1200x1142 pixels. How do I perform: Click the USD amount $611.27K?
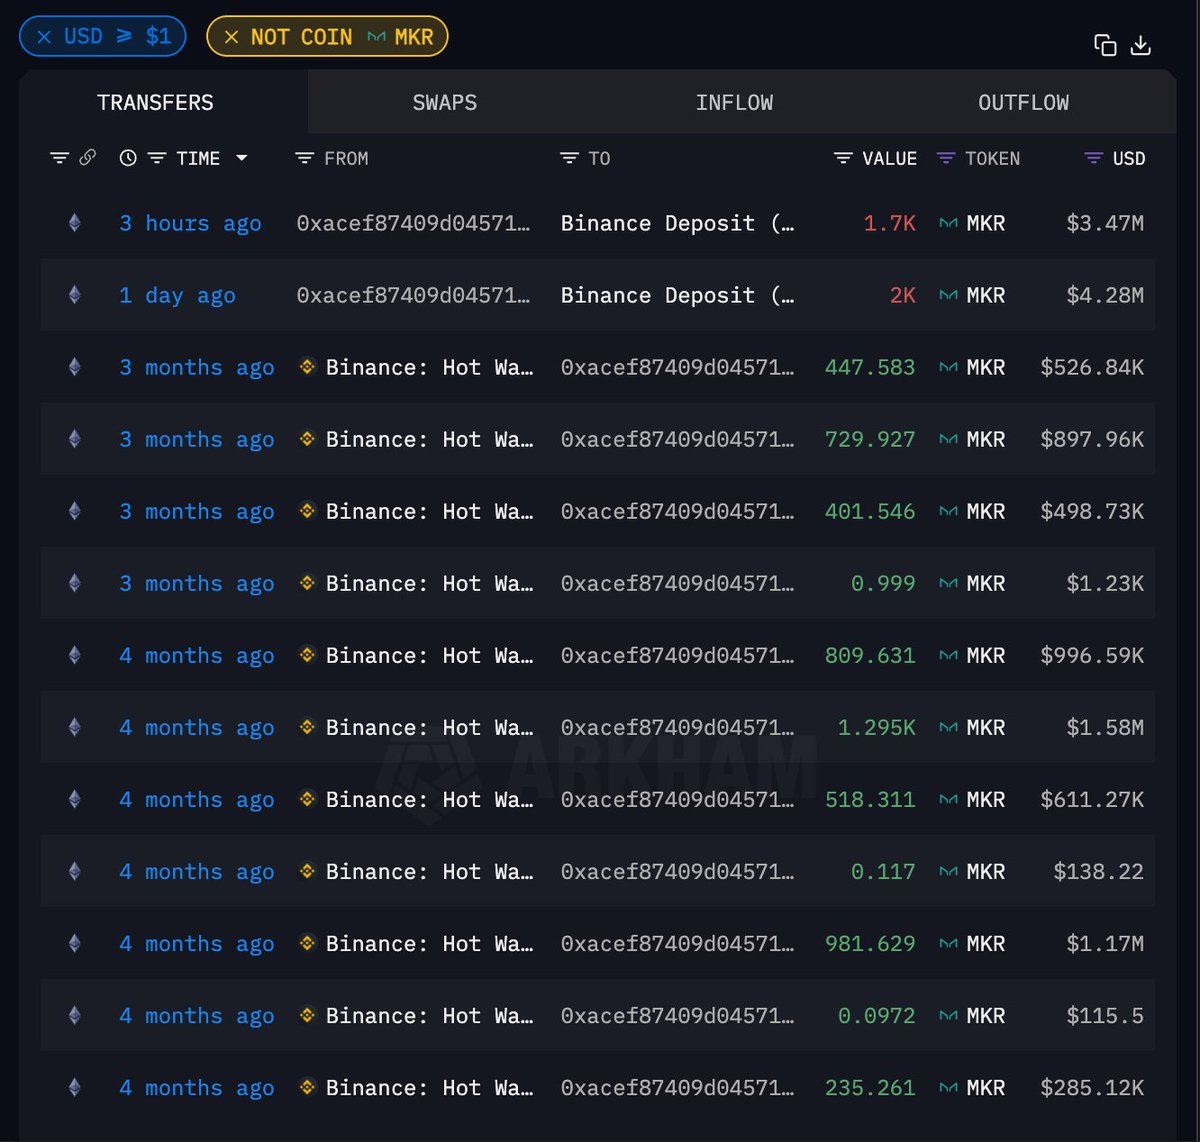pos(1092,799)
